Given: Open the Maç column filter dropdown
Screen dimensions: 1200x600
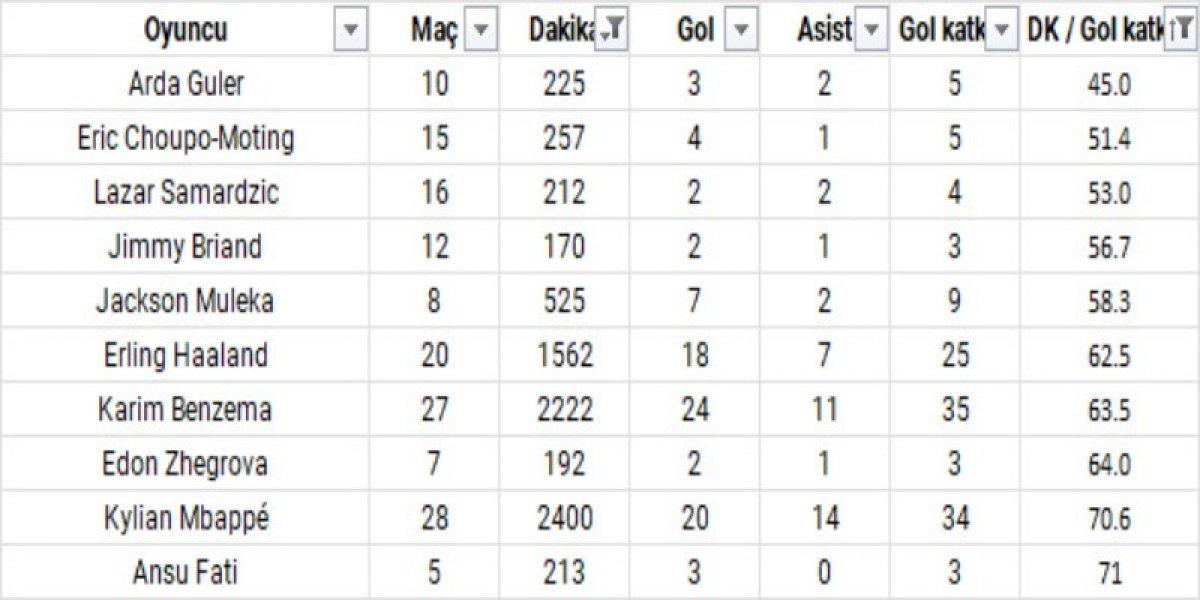Looking at the screenshot, I should tap(481, 31).
